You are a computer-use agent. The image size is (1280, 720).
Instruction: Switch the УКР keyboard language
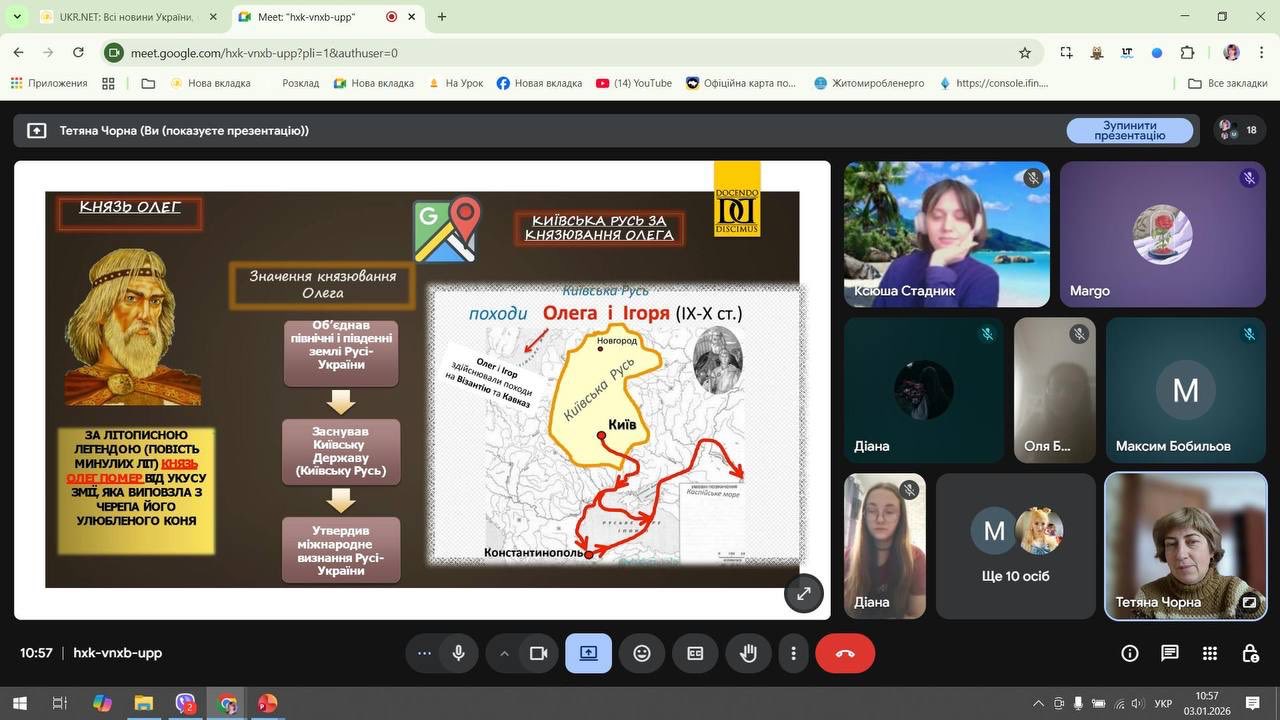tap(1163, 703)
